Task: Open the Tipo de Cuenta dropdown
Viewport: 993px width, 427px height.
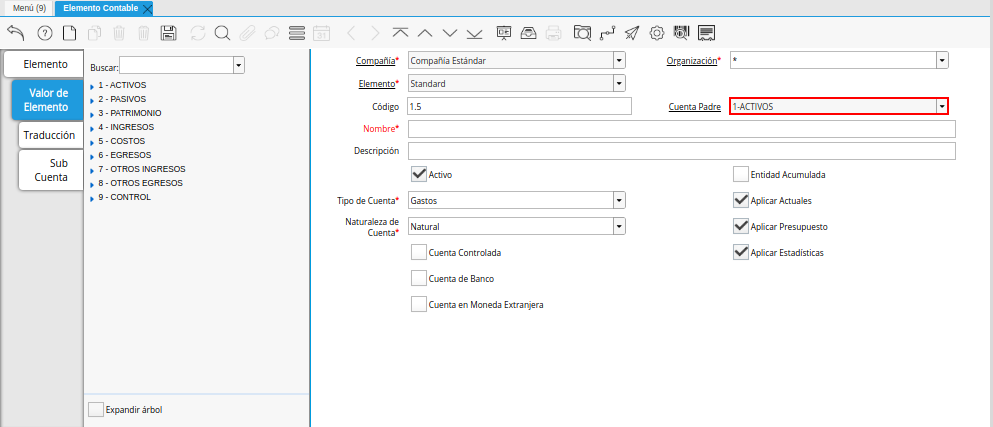Action: [619, 200]
